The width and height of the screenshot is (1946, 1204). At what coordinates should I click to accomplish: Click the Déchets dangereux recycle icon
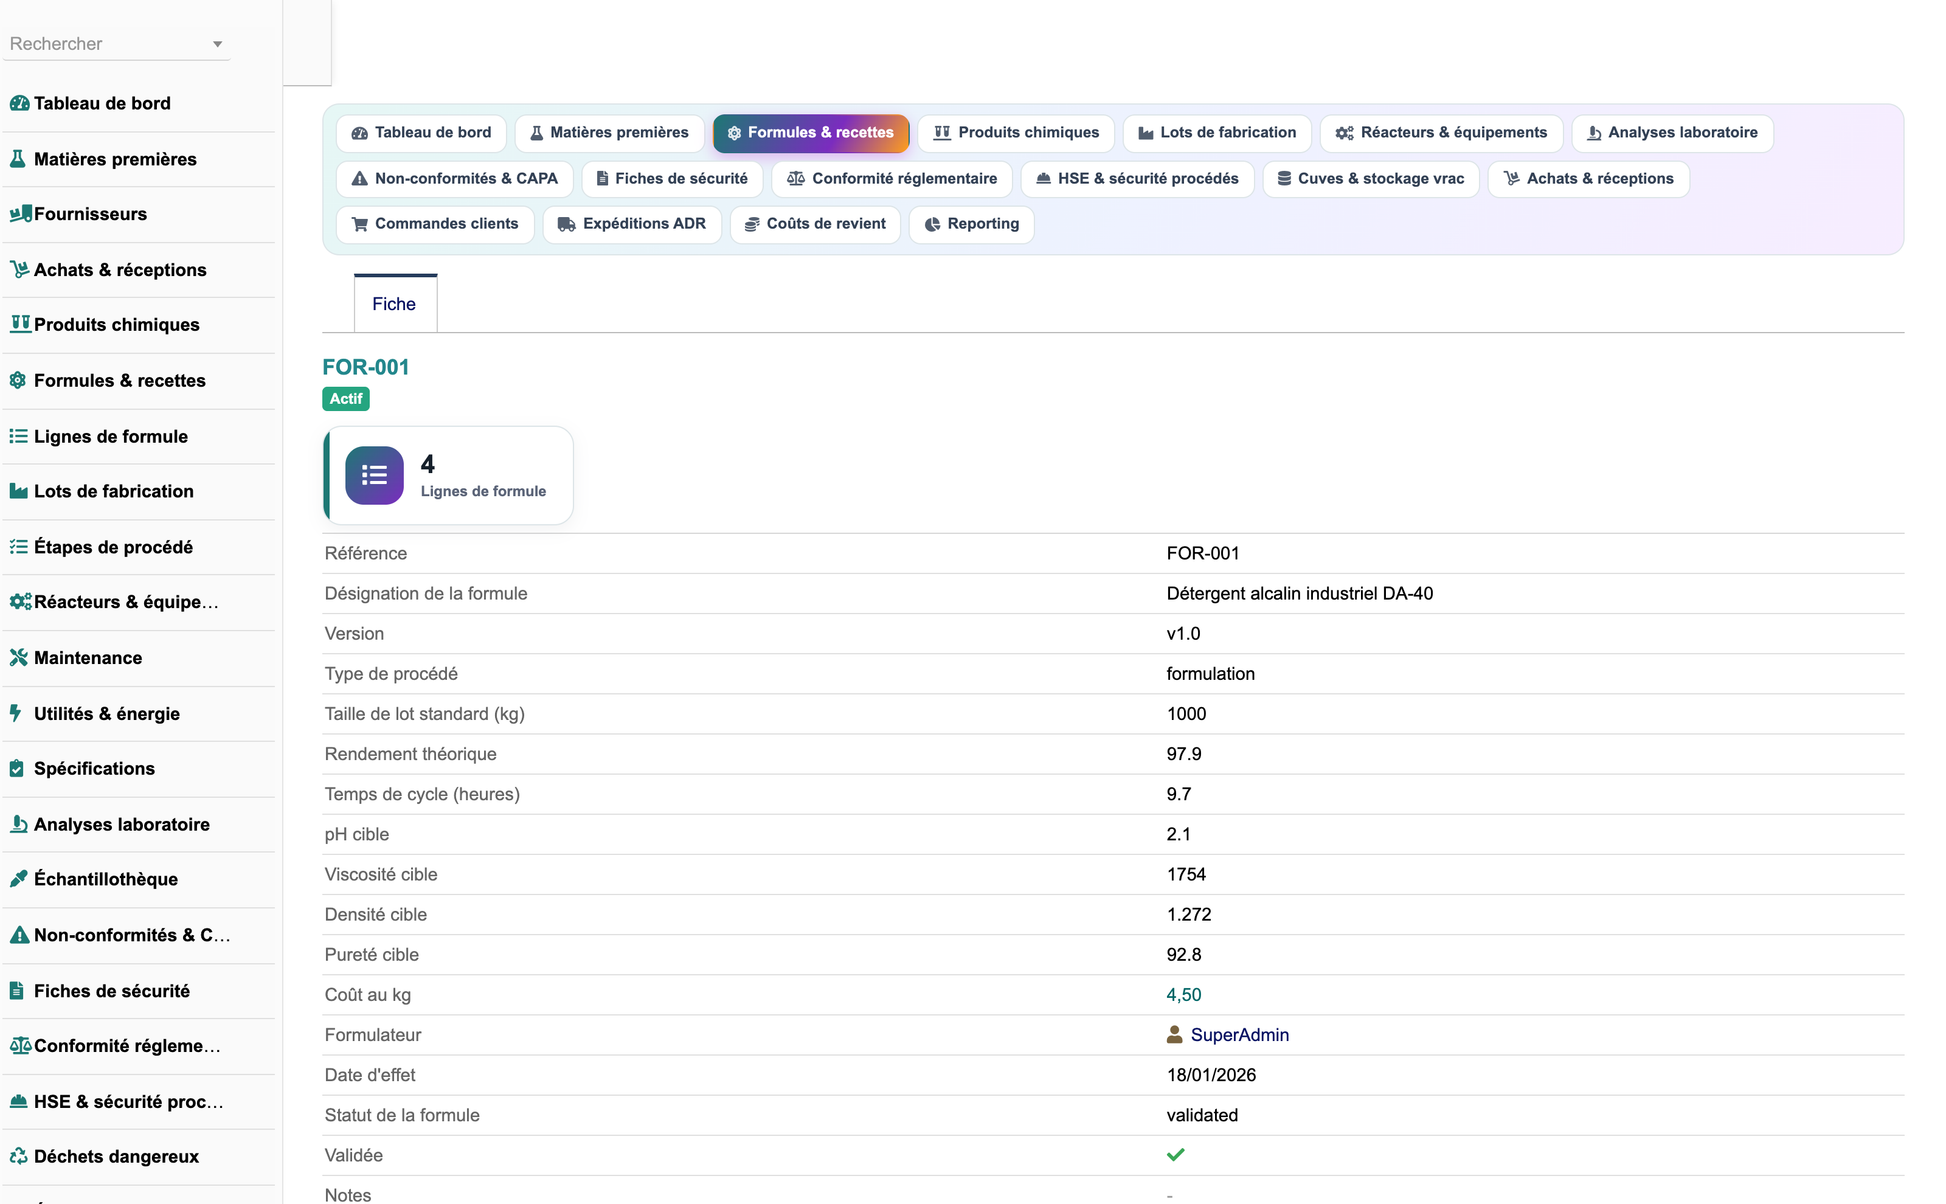(18, 1156)
